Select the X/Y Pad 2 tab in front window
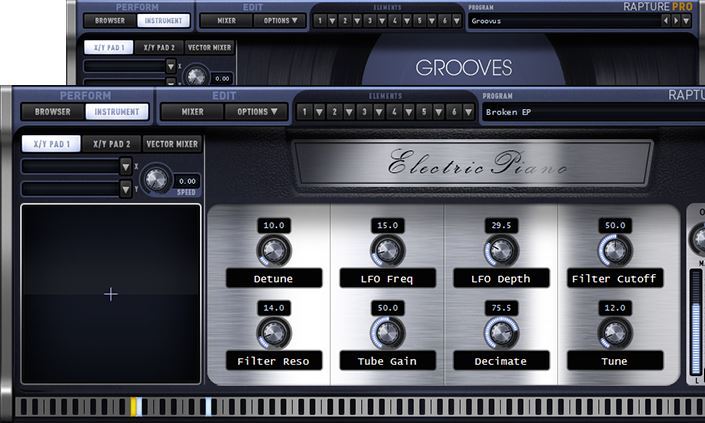The image size is (705, 423). click(112, 144)
